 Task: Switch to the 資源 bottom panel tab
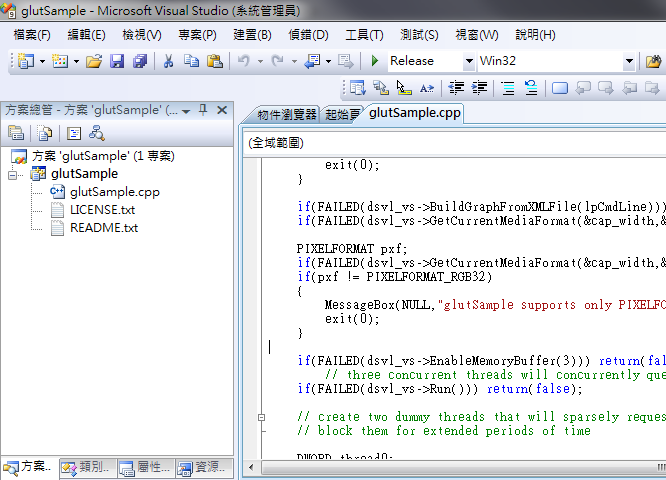[x=204, y=467]
